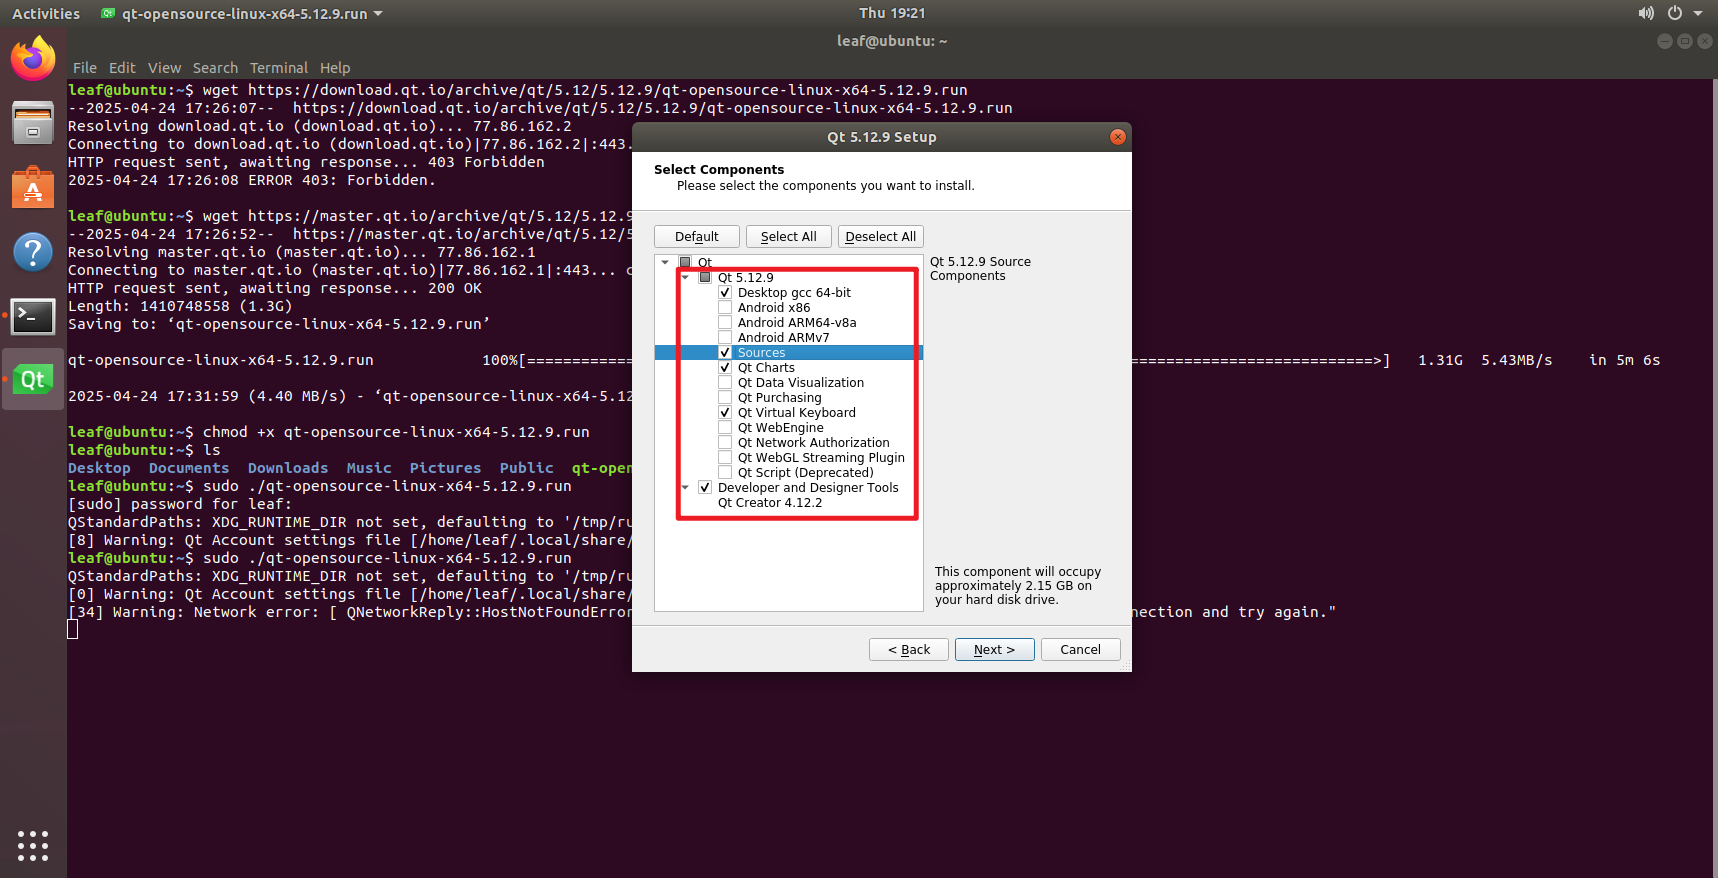Click the Qt 5.12.9 Source Components description
Screen dimensions: 1718x878
coord(980,269)
